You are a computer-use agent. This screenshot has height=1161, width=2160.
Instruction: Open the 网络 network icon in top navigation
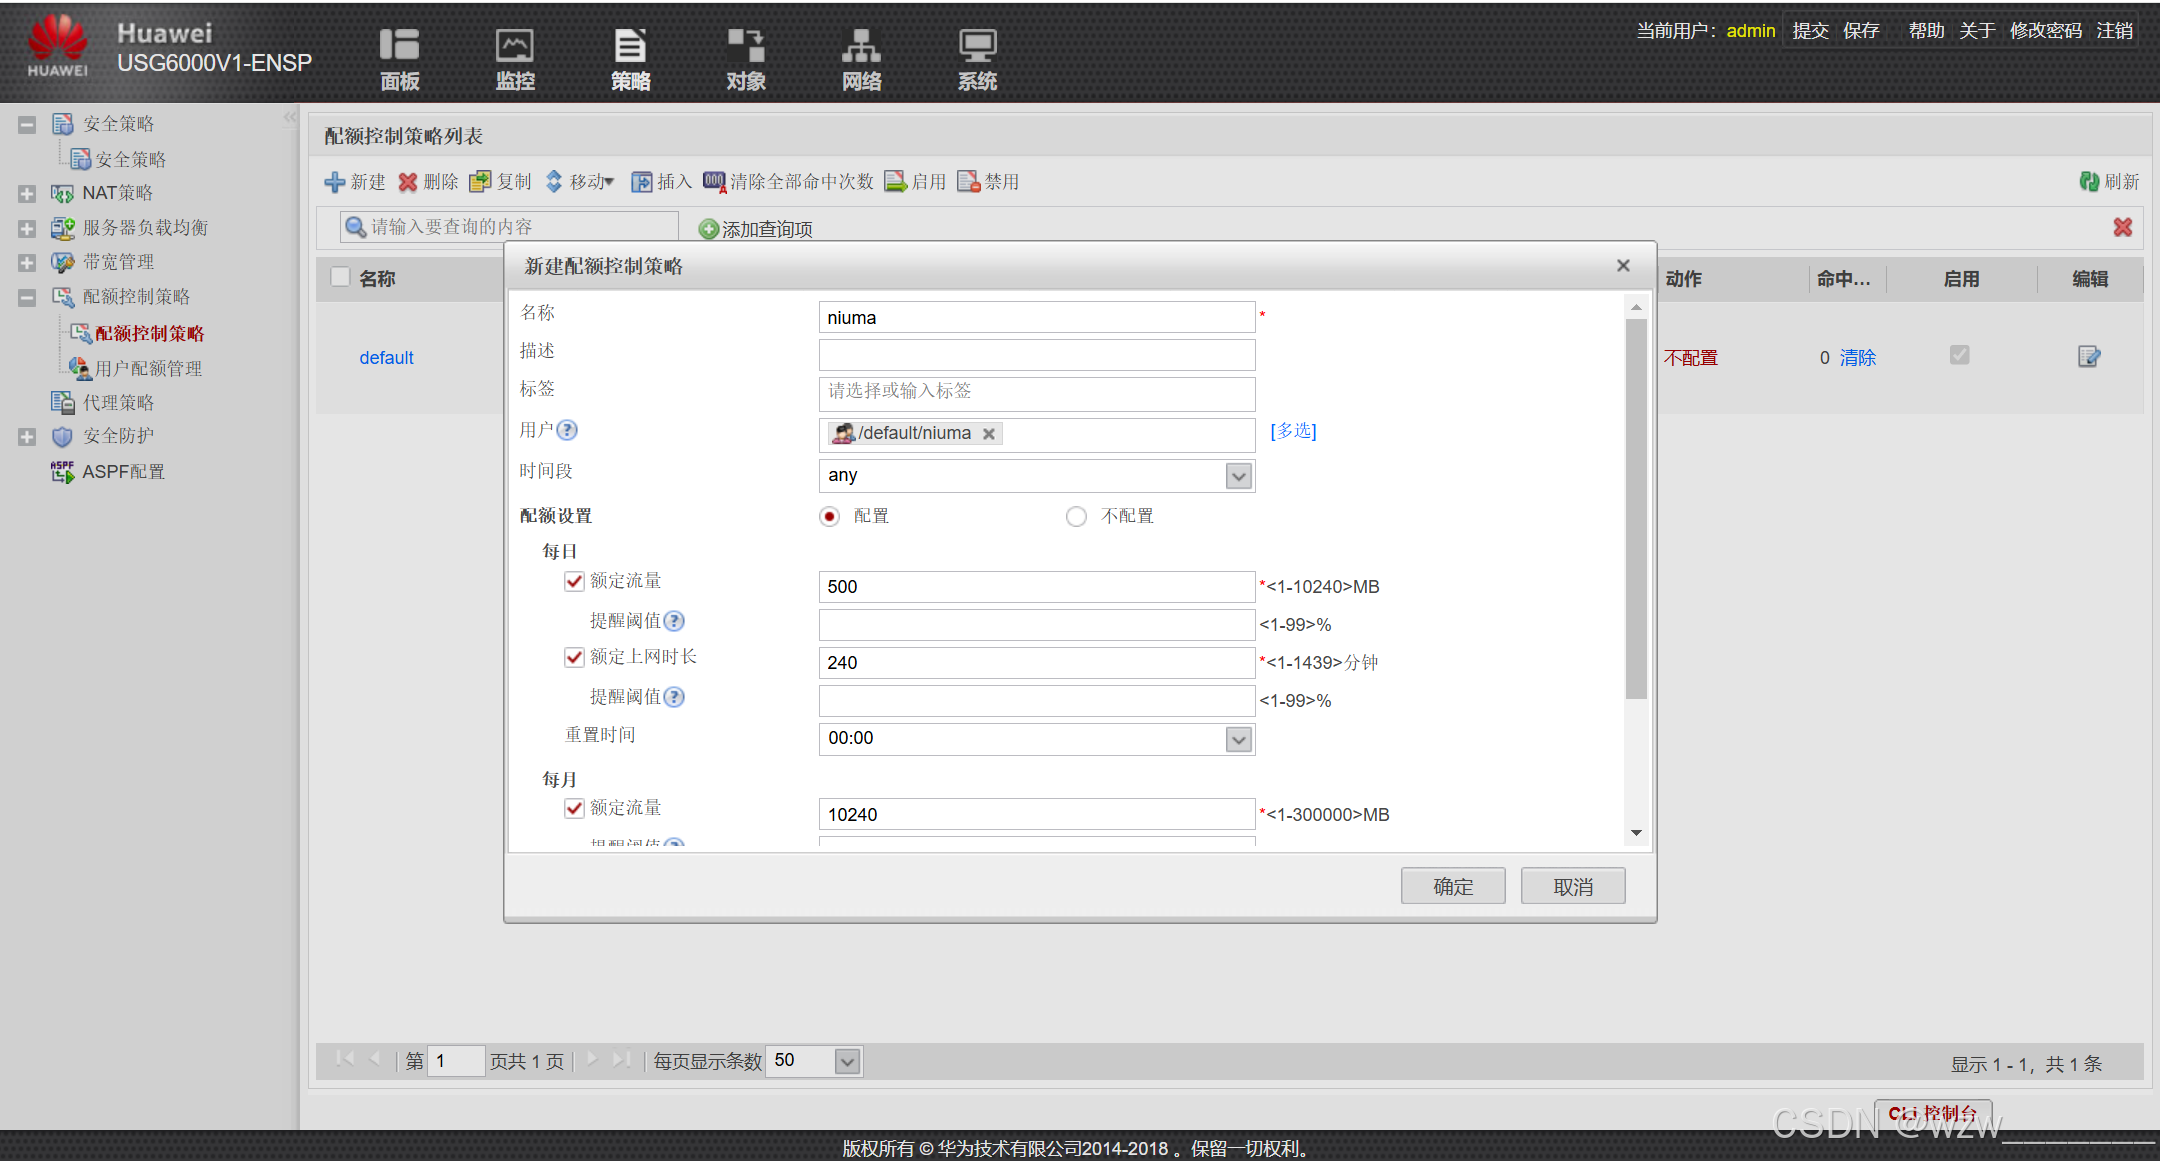[860, 47]
